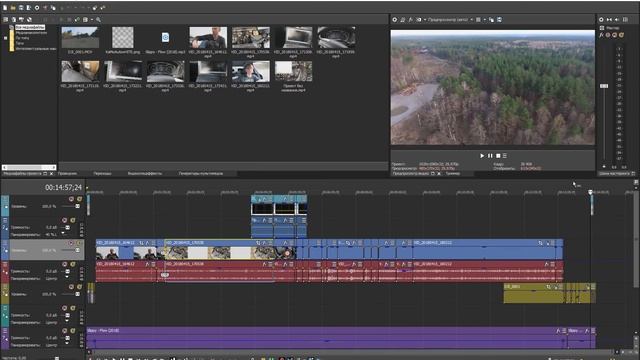Solo the purple audio track
This screenshot has height=360, width=640.
click(x=73, y=331)
